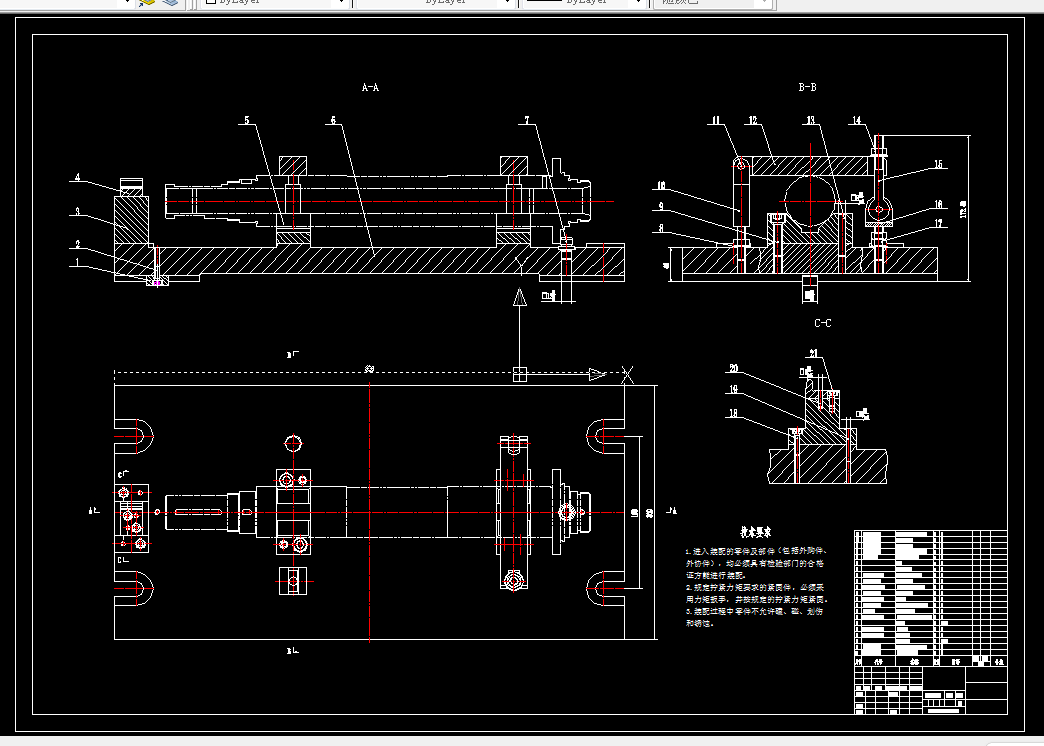Screen dimensions: 1044x746
Task: Click the note line starting "1.进入装配的零件及部件"
Action: pos(756,552)
